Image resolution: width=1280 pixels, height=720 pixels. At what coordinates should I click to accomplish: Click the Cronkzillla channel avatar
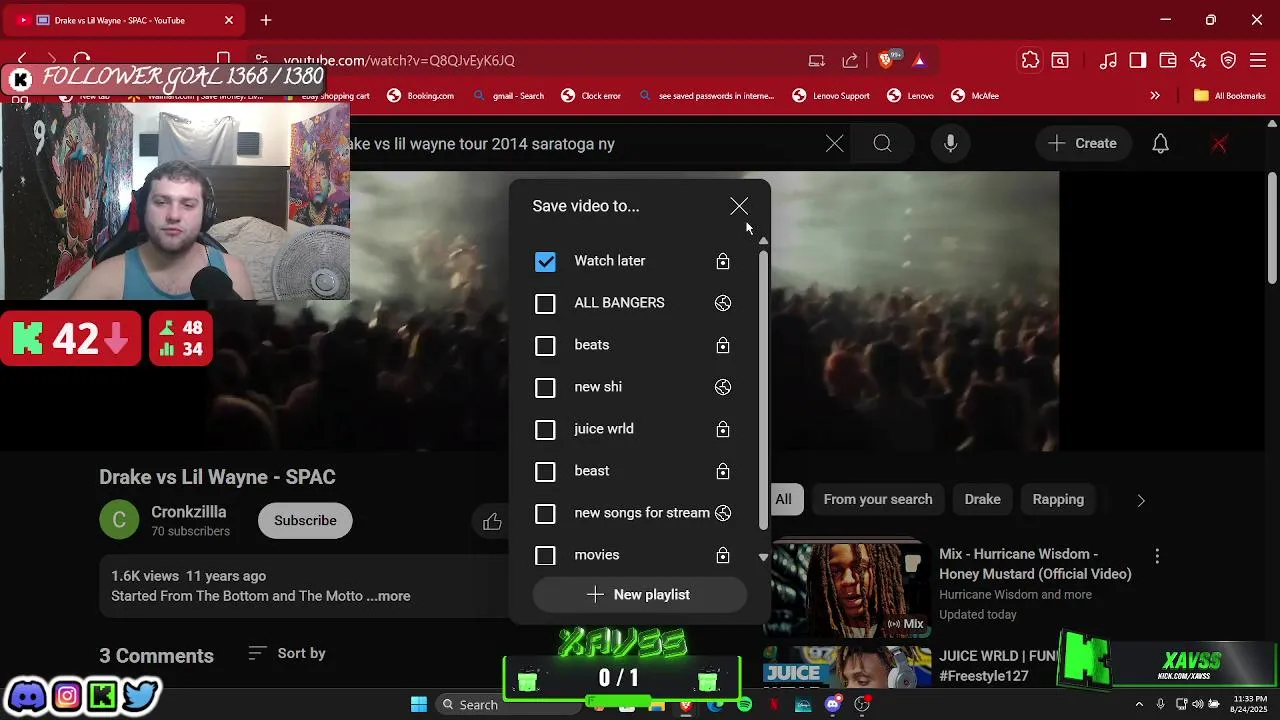click(x=119, y=520)
